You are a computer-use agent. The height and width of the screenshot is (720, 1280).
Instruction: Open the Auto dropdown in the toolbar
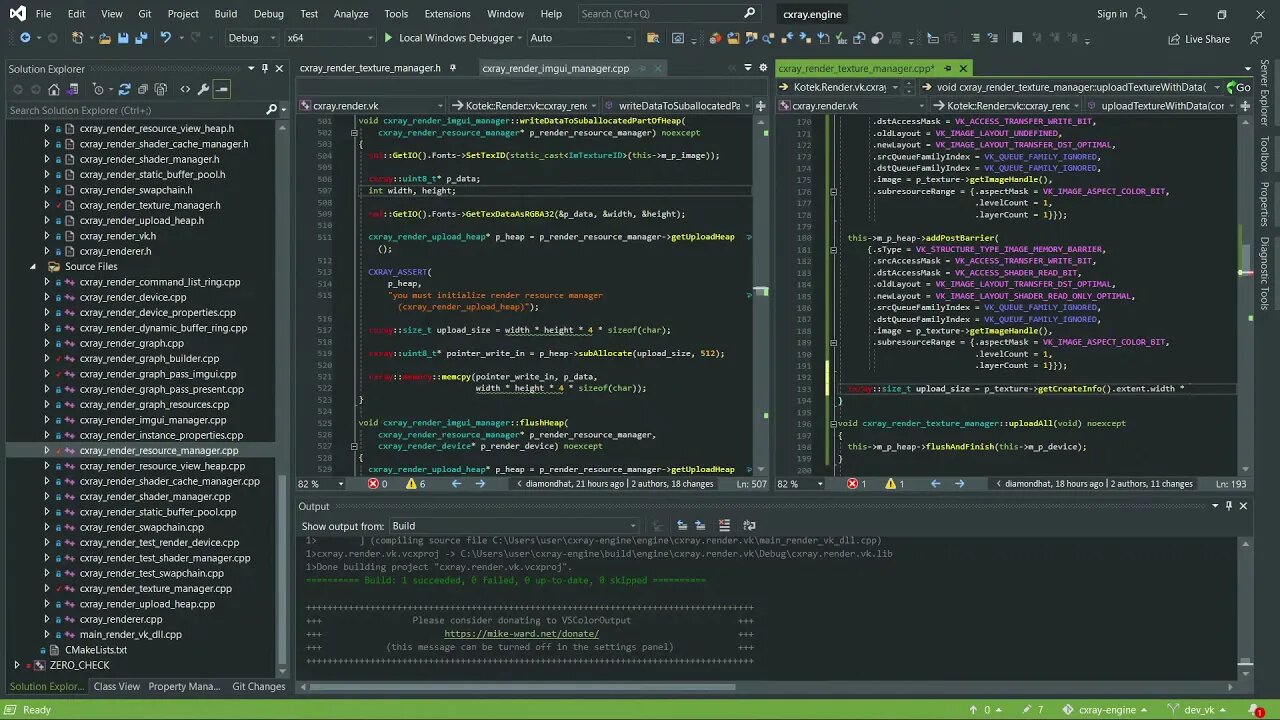581,38
